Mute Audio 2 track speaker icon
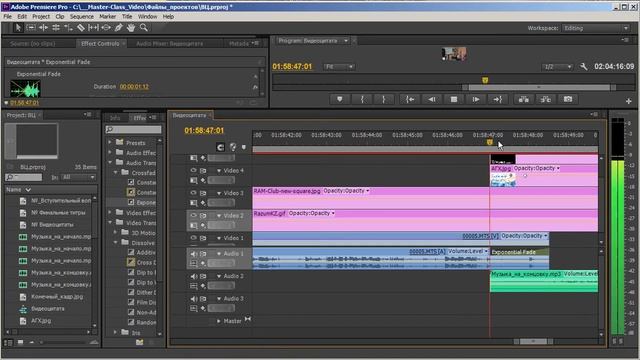The image size is (640, 360). (194, 276)
